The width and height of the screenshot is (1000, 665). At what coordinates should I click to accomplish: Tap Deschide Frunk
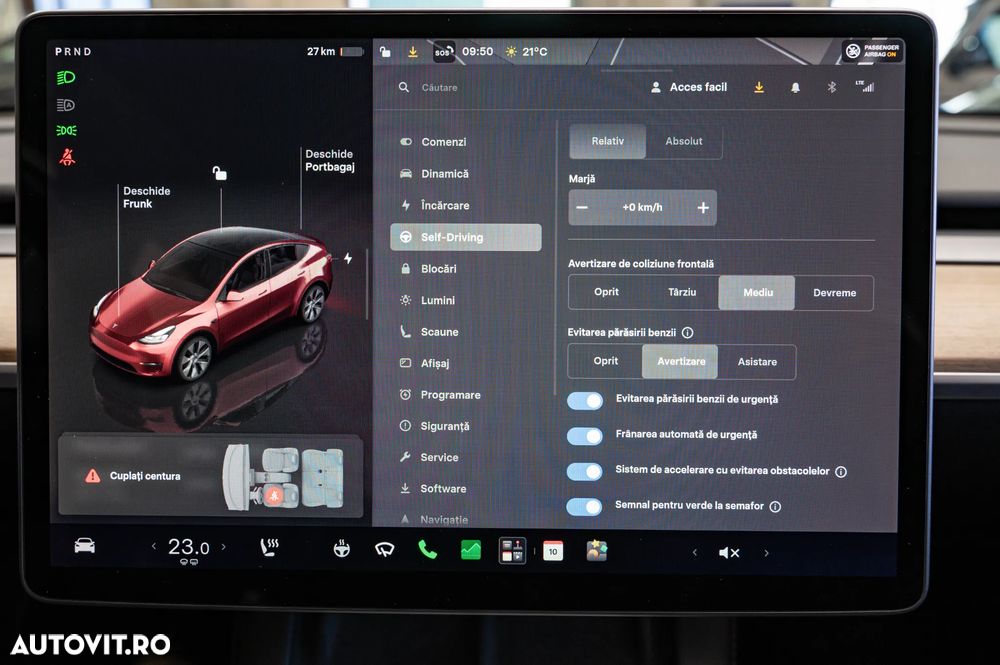point(147,197)
